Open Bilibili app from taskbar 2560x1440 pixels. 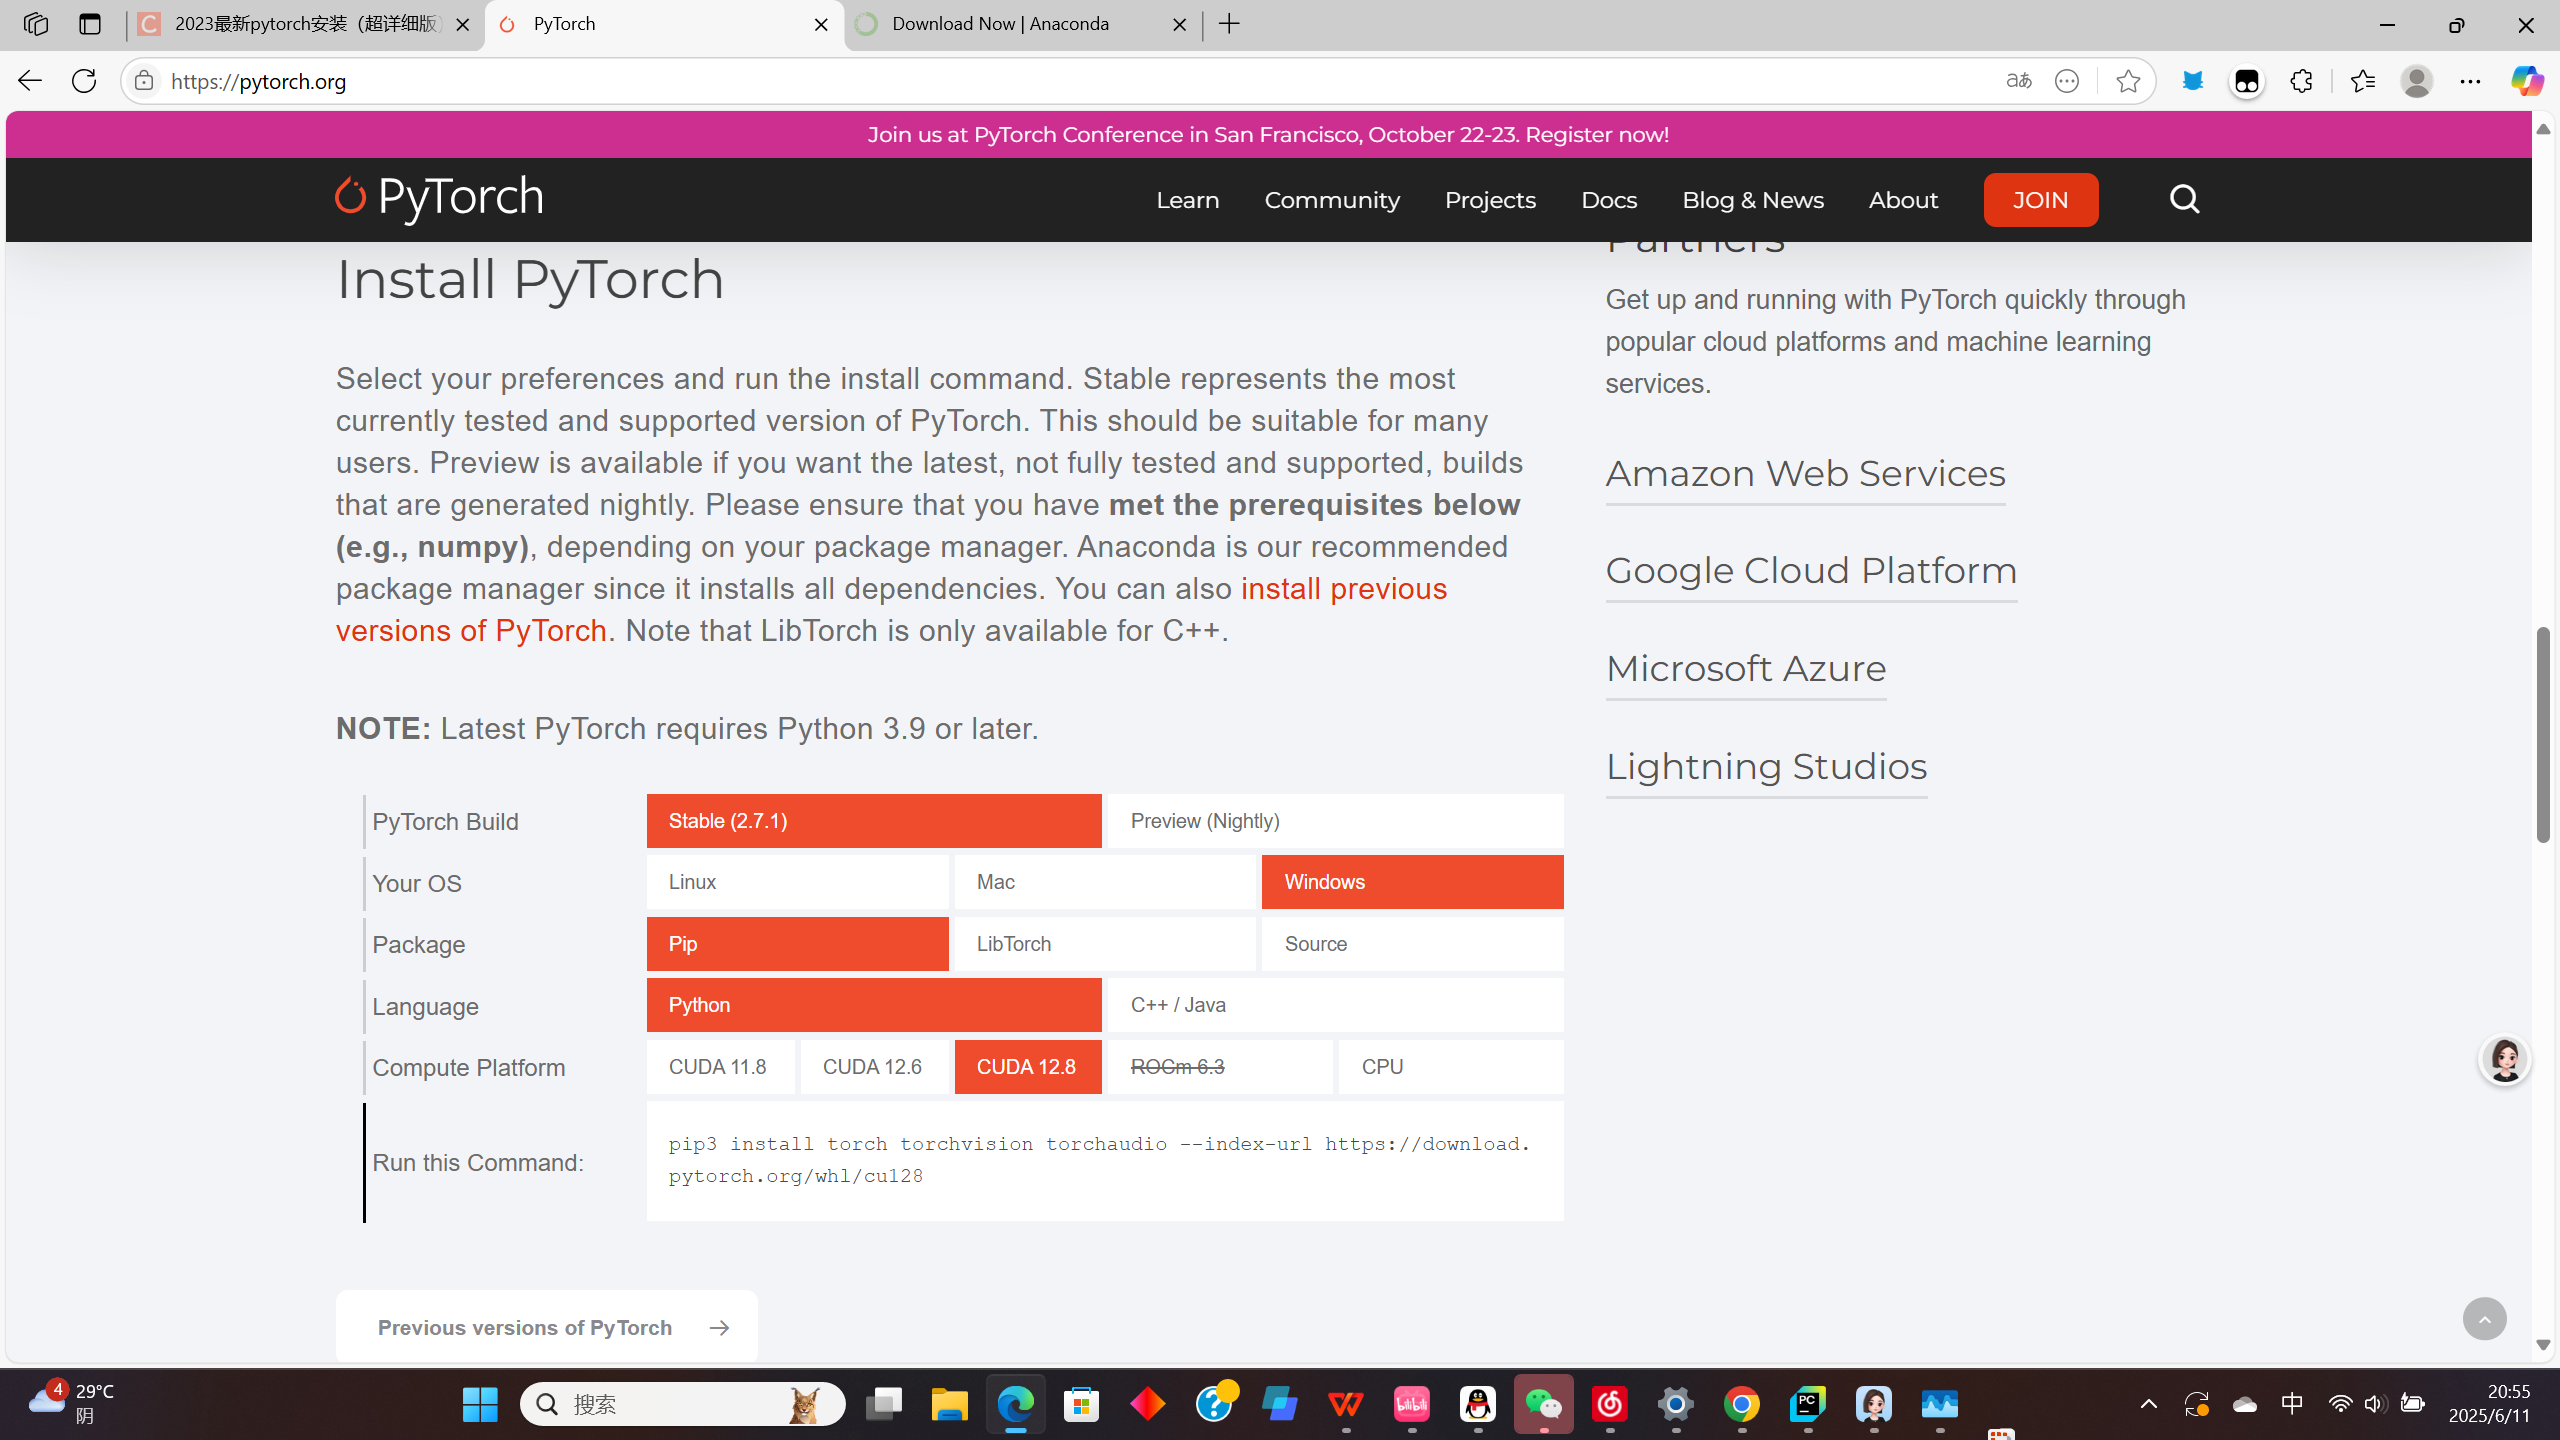pos(1411,1404)
